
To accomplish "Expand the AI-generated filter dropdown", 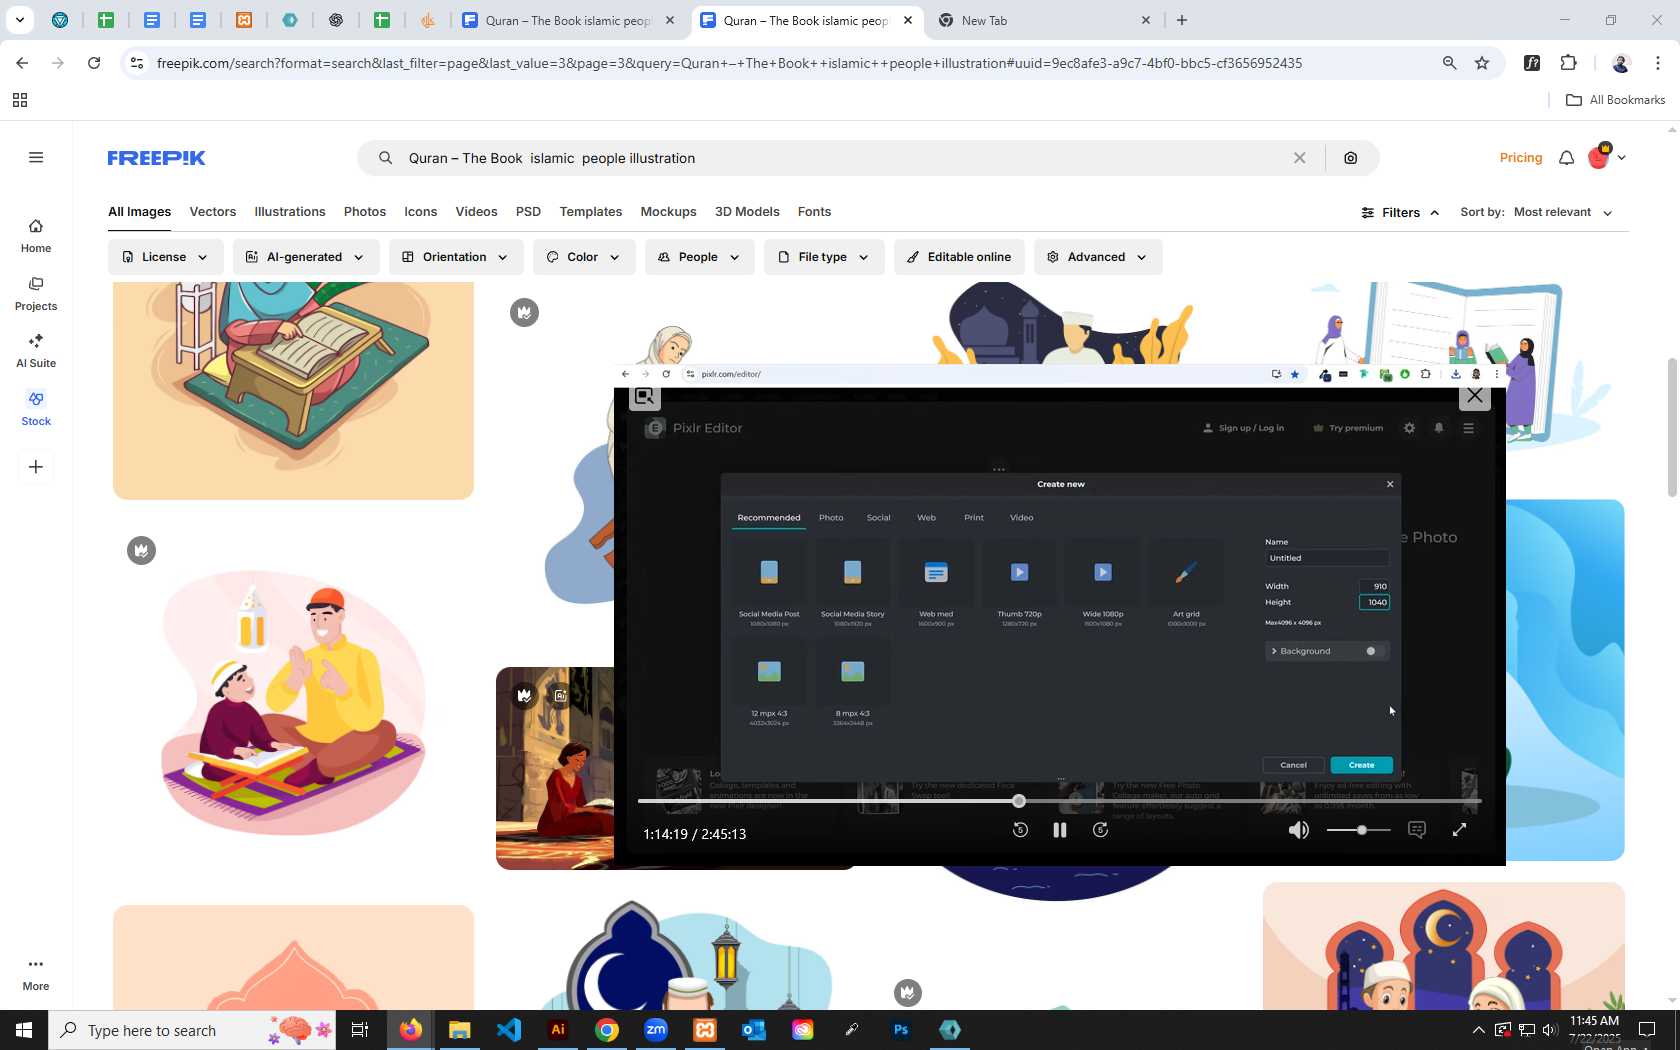I will pyautogui.click(x=305, y=257).
